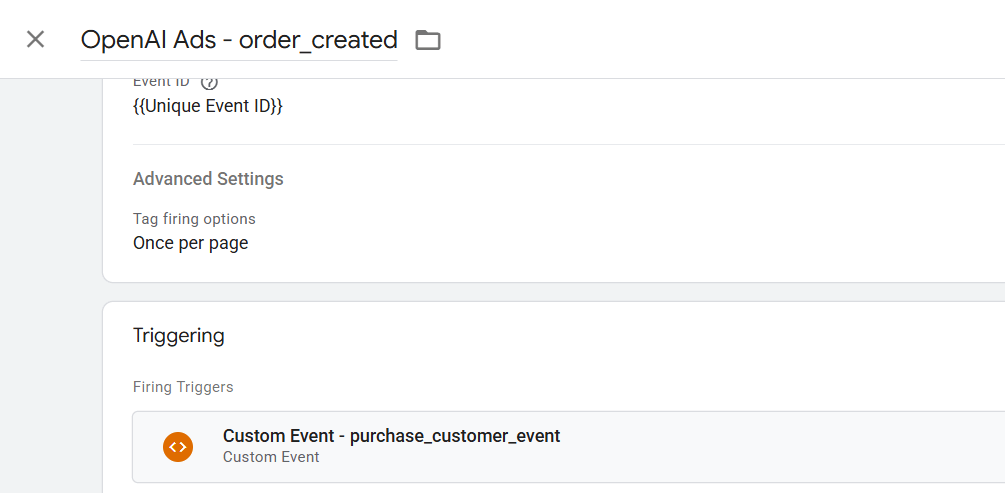Edit the tag name 'OpenAI Ads - order_created'

pos(238,40)
